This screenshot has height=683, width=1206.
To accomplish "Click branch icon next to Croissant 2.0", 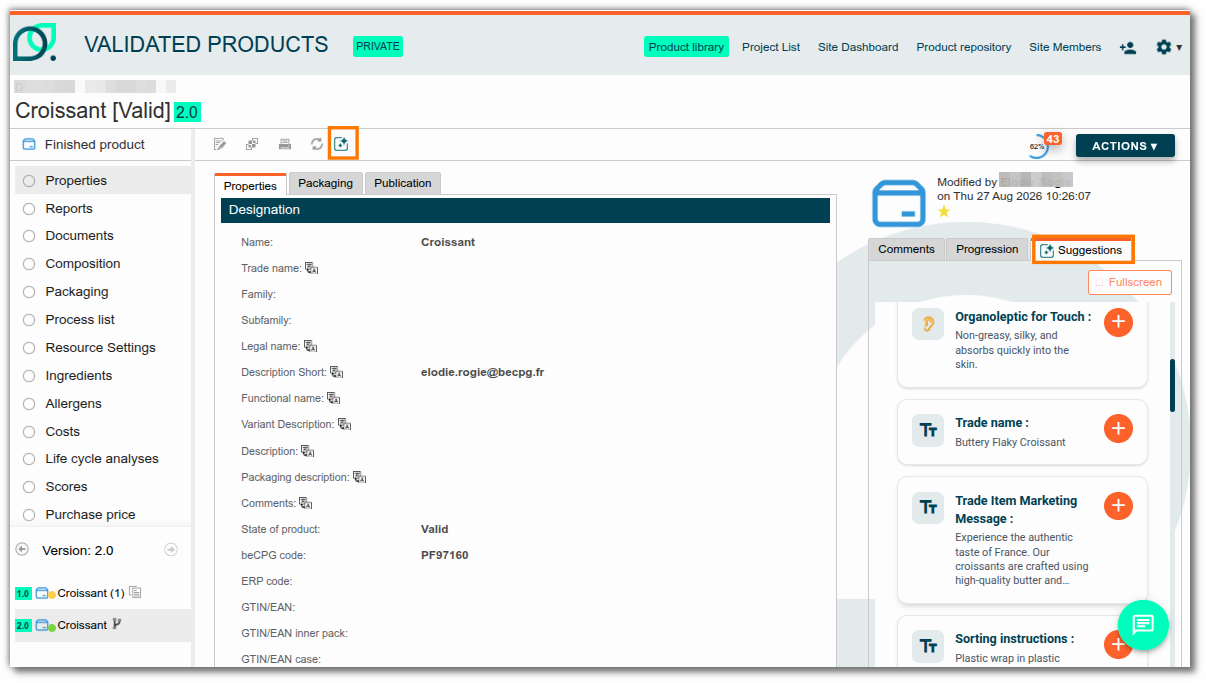I will point(117,624).
